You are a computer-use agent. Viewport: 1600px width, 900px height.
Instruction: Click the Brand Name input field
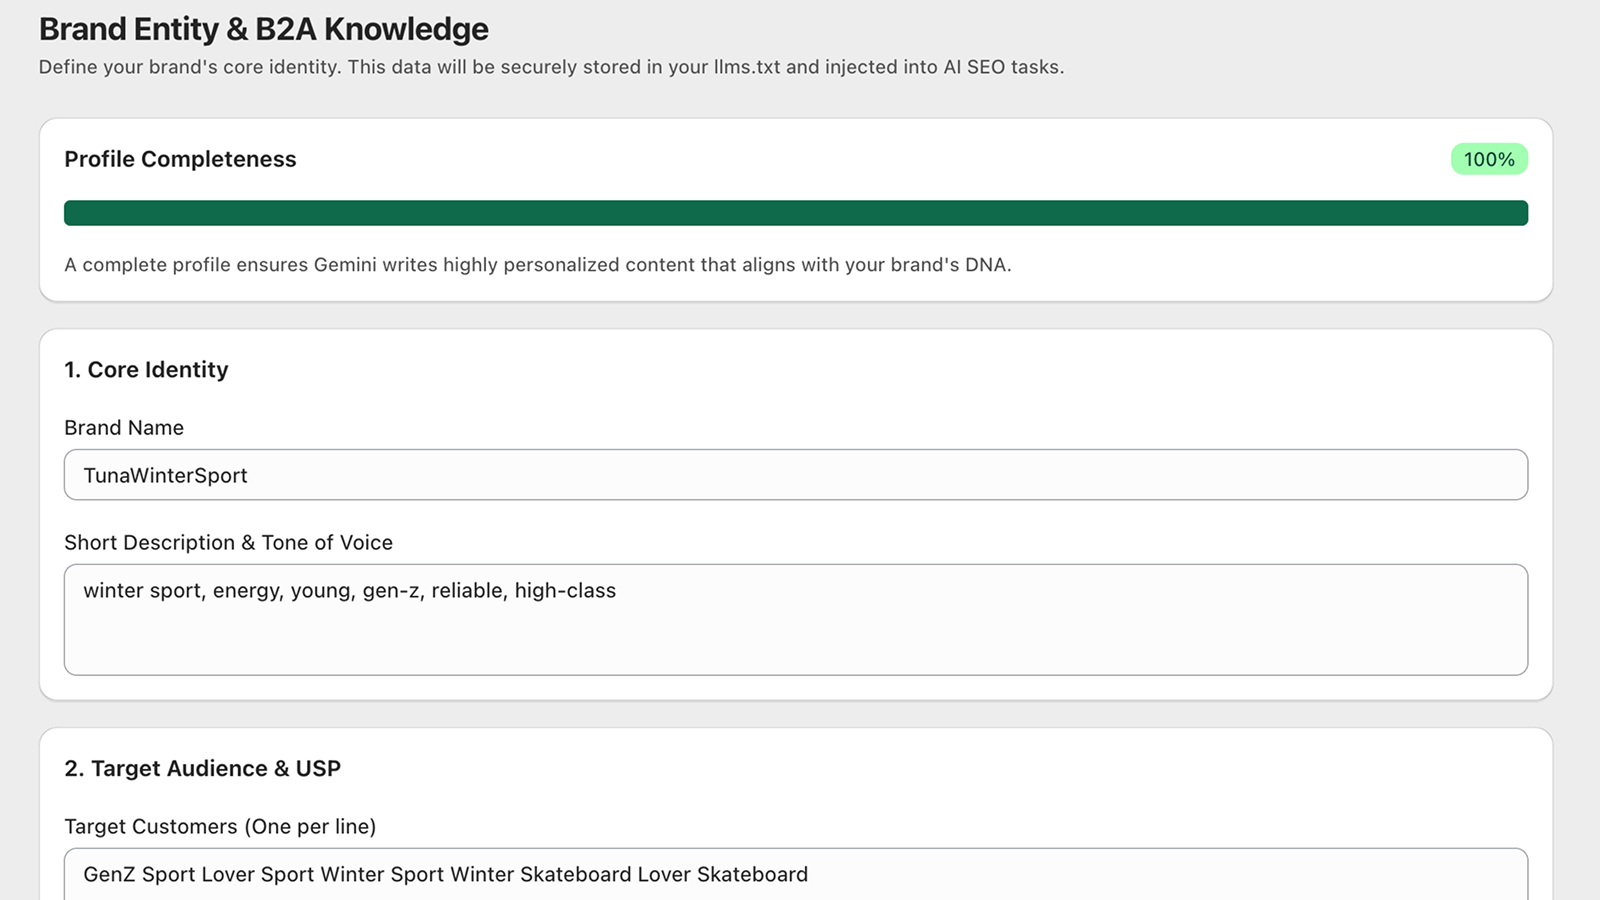(x=795, y=475)
